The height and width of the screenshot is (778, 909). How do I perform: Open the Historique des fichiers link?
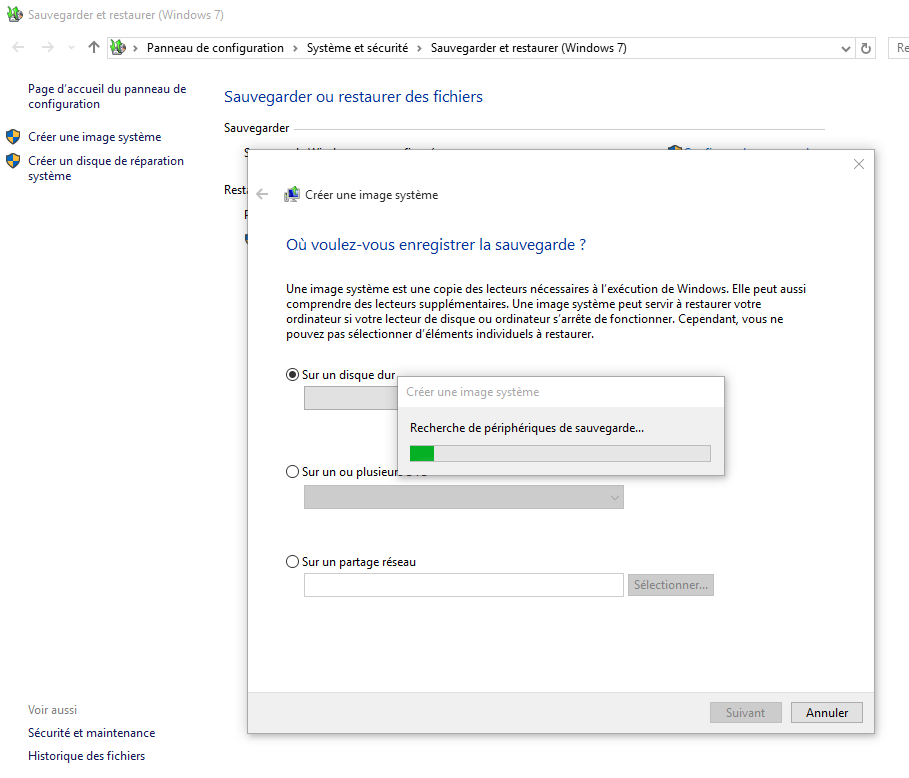pos(86,756)
